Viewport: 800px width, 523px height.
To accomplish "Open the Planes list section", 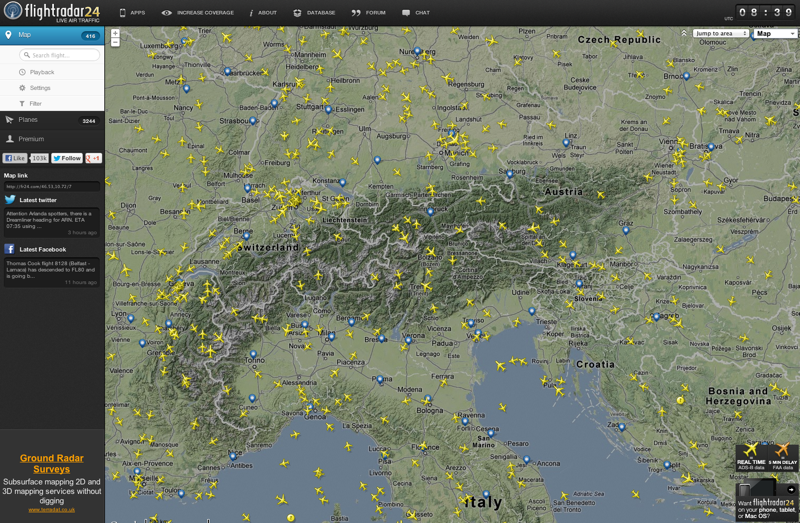I will pyautogui.click(x=52, y=120).
